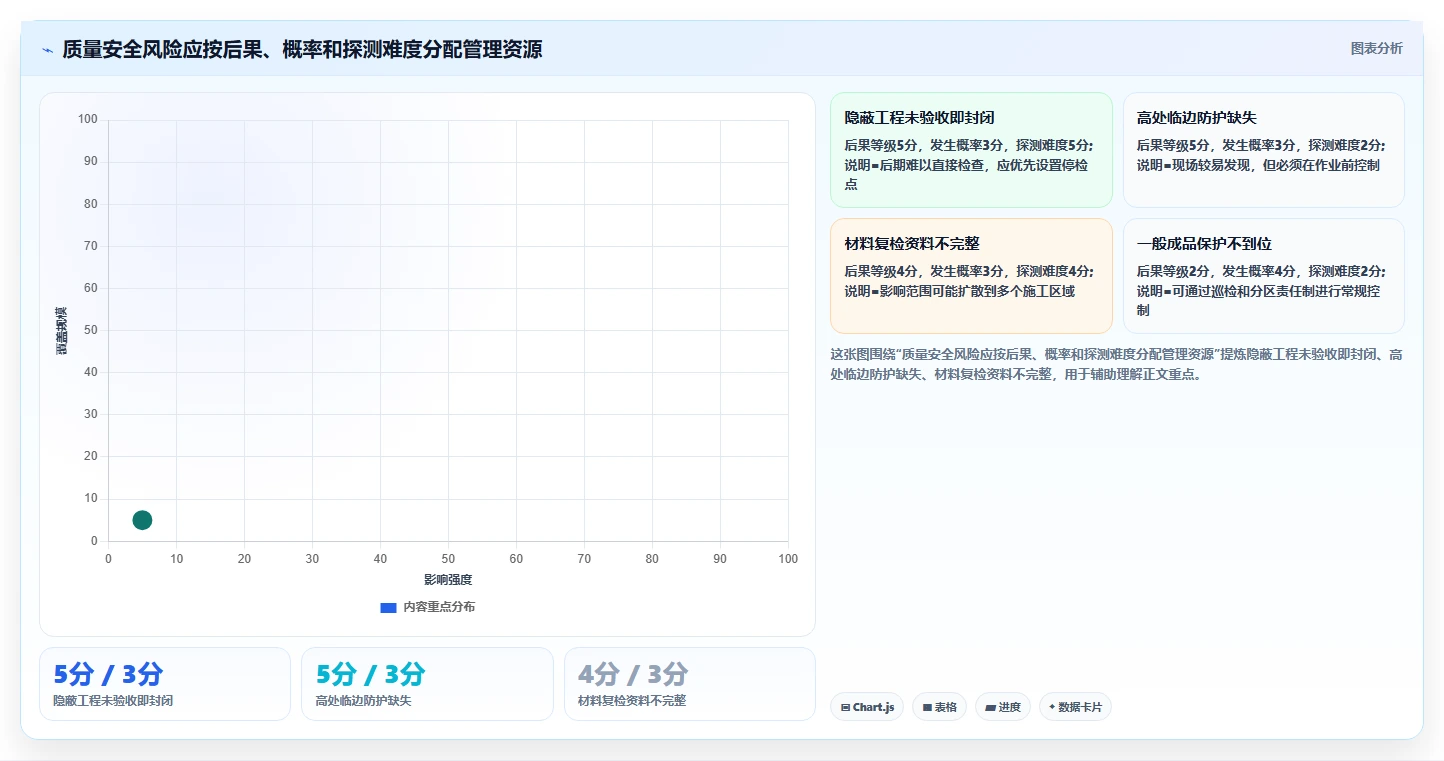Click the description text in 高处临边防护缺失 card

(x=1261, y=155)
